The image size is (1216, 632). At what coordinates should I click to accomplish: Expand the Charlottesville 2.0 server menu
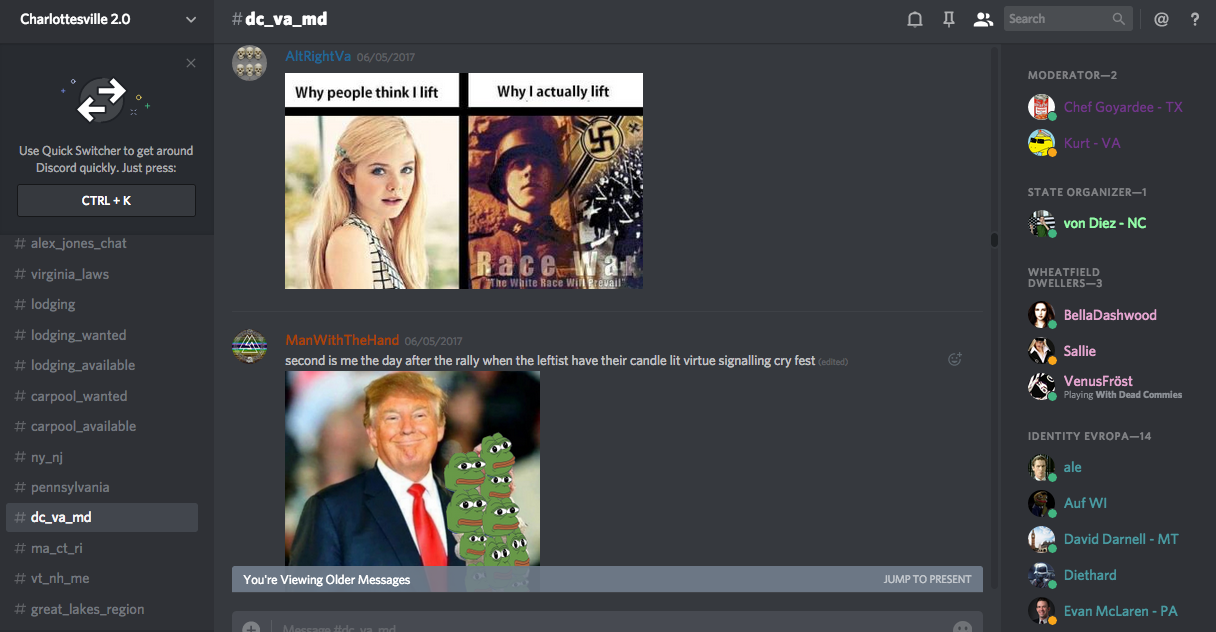coord(191,19)
